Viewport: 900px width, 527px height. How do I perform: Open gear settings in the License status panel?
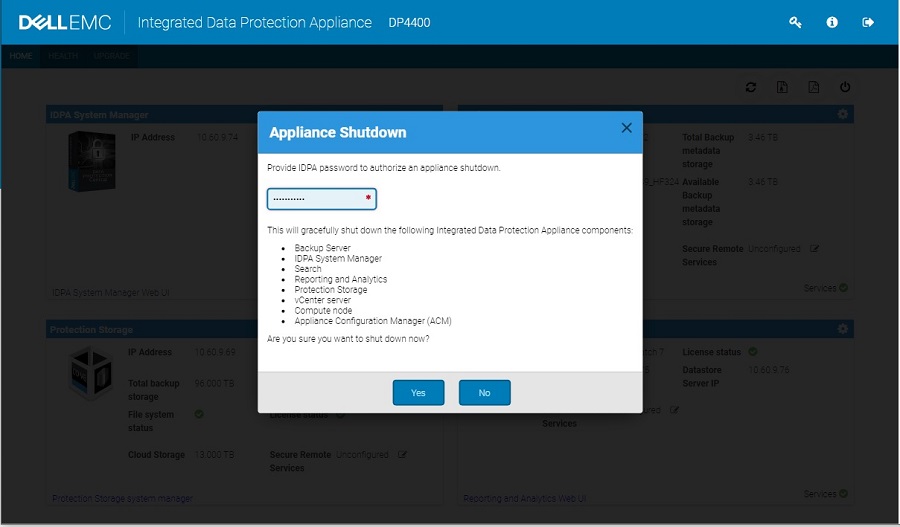click(843, 329)
